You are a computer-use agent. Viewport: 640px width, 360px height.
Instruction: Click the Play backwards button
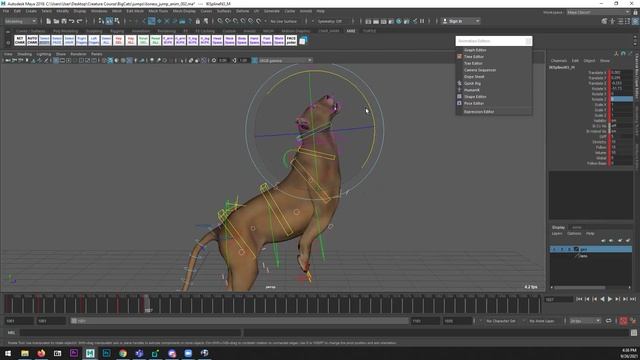coord(602,299)
